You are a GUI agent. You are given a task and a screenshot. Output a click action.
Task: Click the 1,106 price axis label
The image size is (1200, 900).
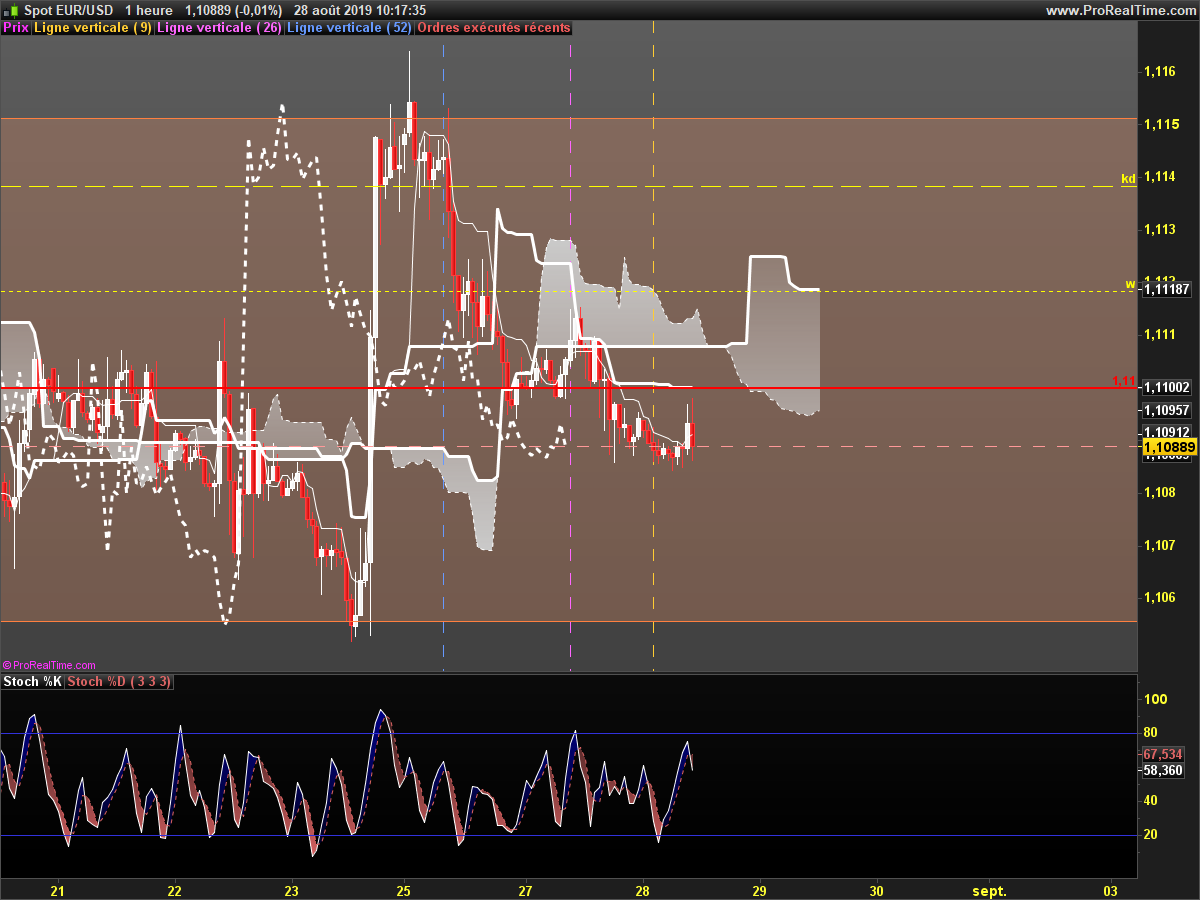coord(1160,597)
